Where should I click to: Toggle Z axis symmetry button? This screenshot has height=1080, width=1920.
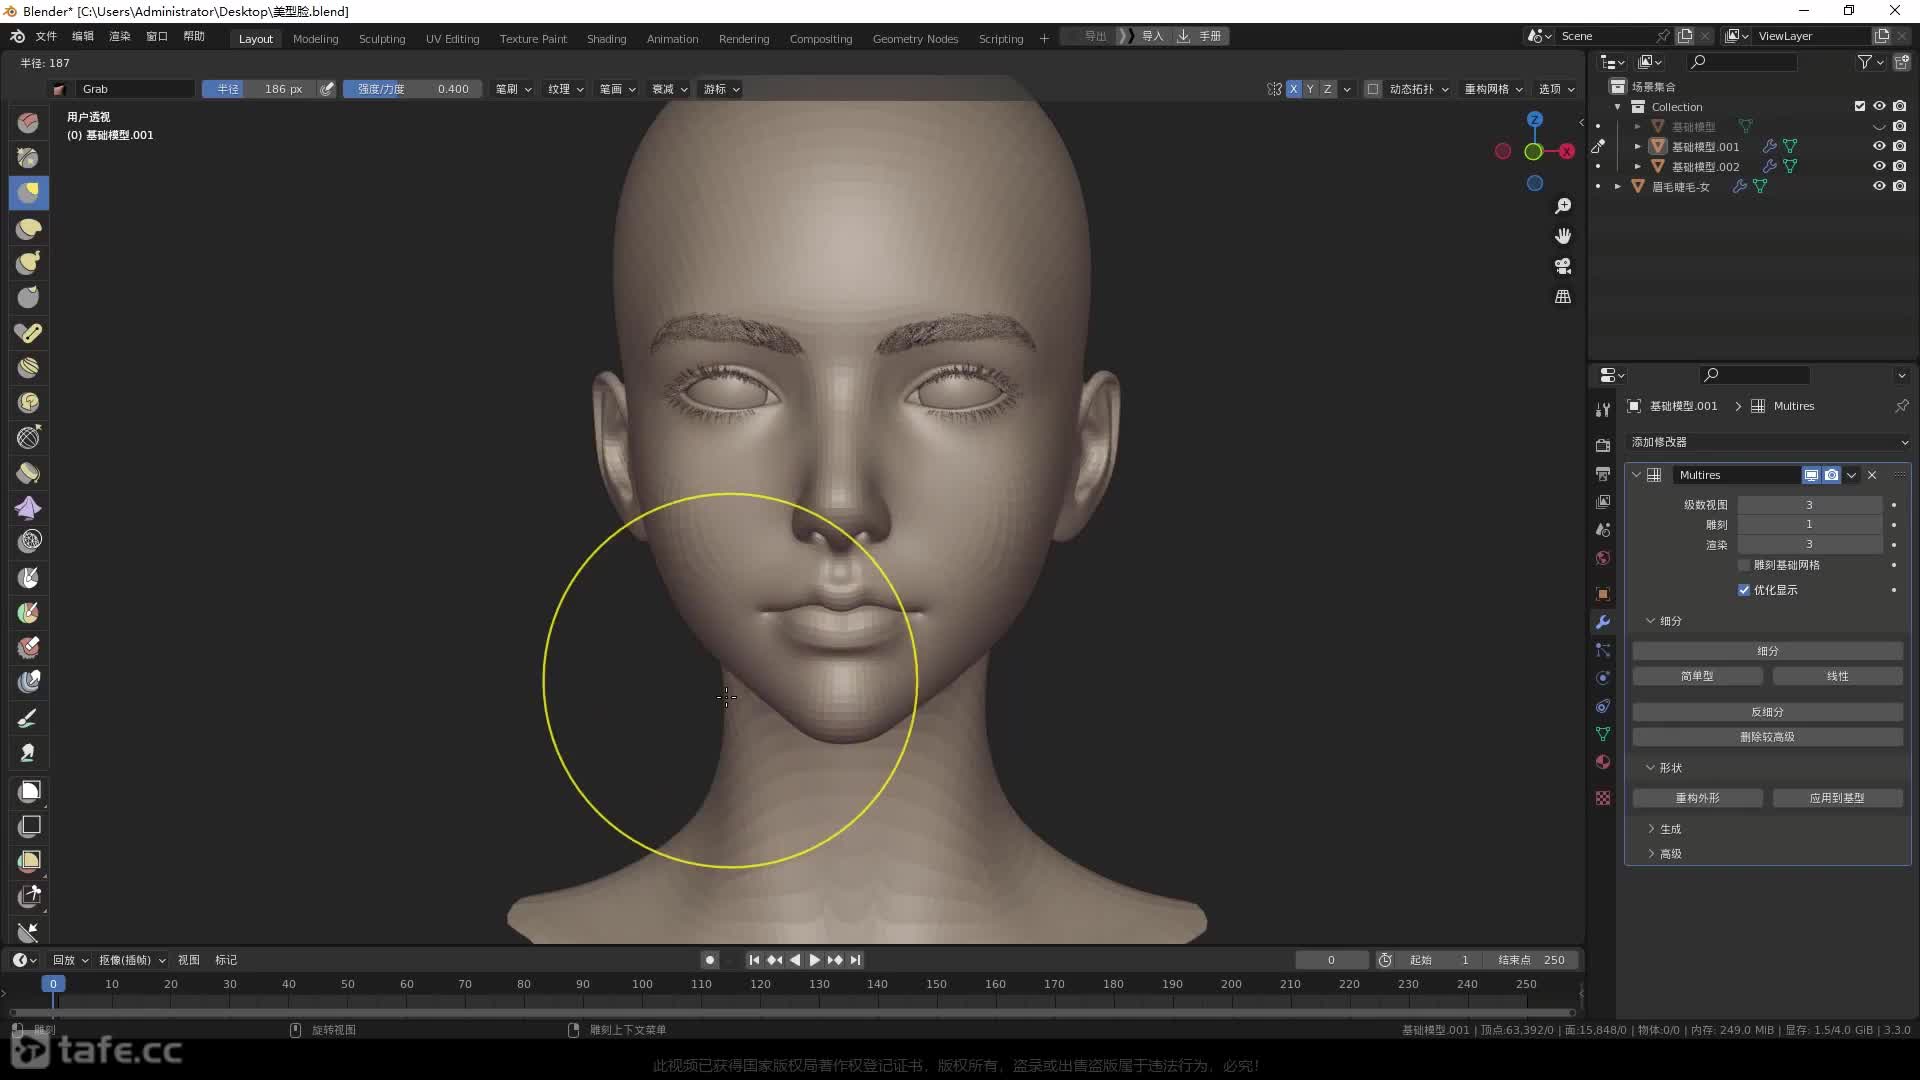click(x=1327, y=89)
